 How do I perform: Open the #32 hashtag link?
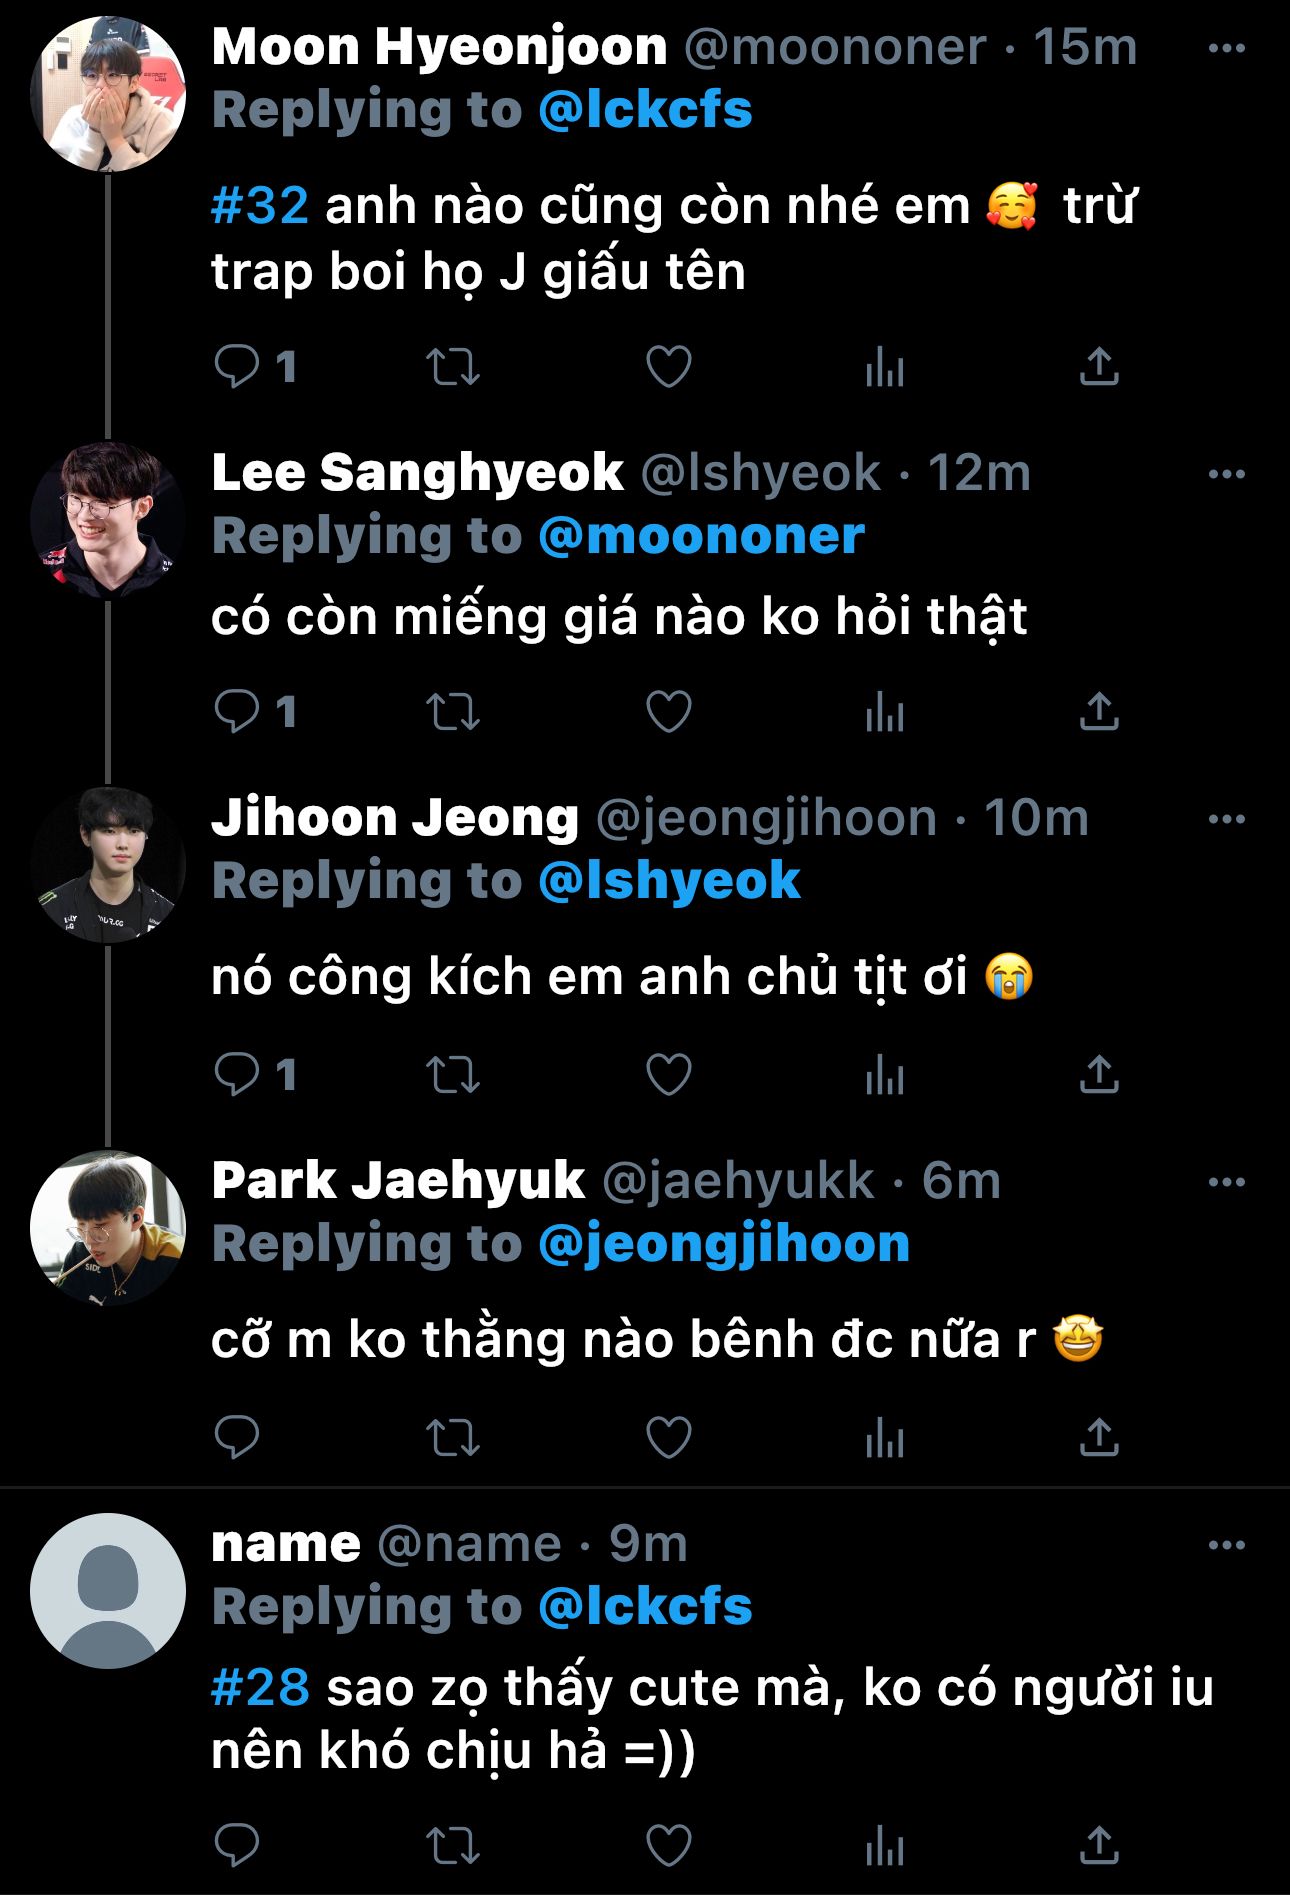(260, 206)
